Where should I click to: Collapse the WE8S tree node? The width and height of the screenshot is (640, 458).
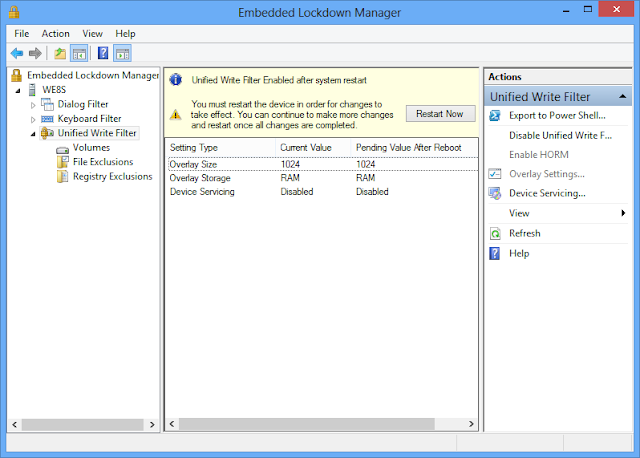(18, 91)
